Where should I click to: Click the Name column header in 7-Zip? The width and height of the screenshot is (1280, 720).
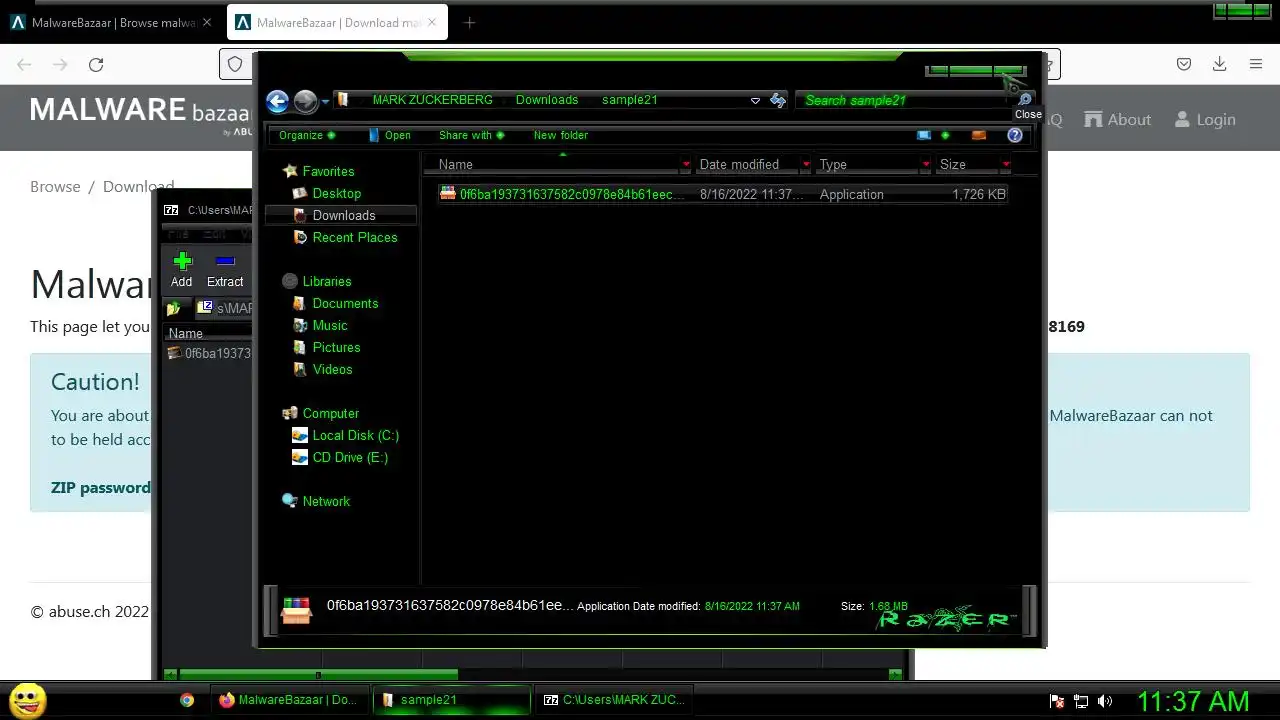tap(208, 333)
